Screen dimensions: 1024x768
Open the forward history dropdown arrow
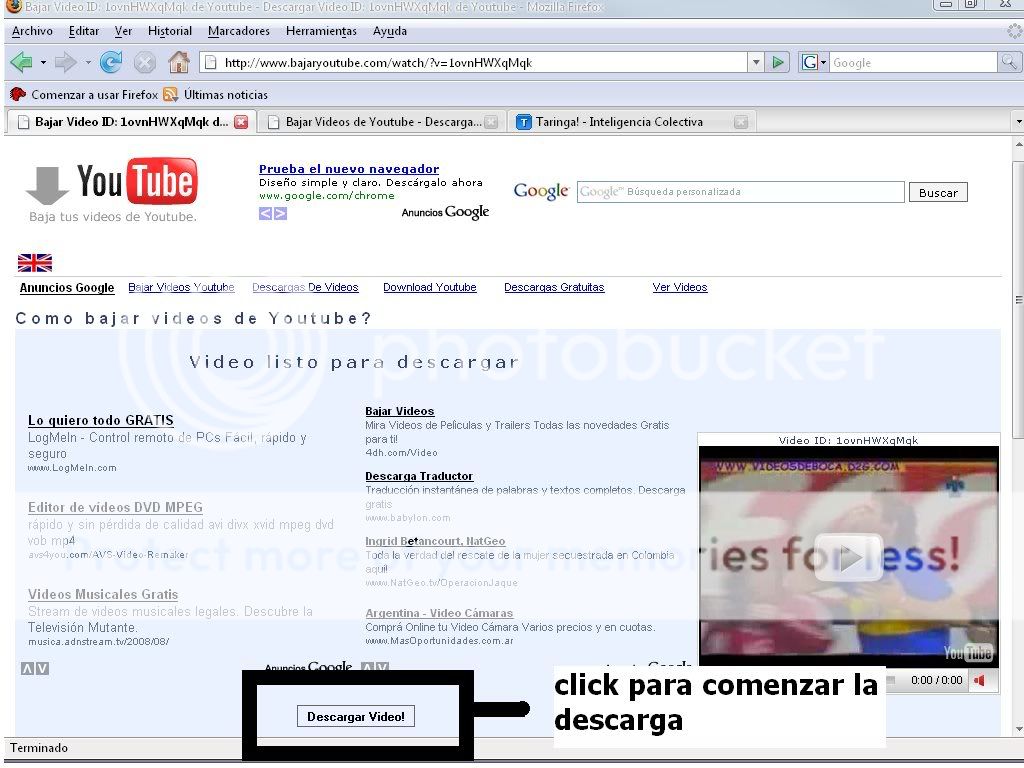coord(88,63)
